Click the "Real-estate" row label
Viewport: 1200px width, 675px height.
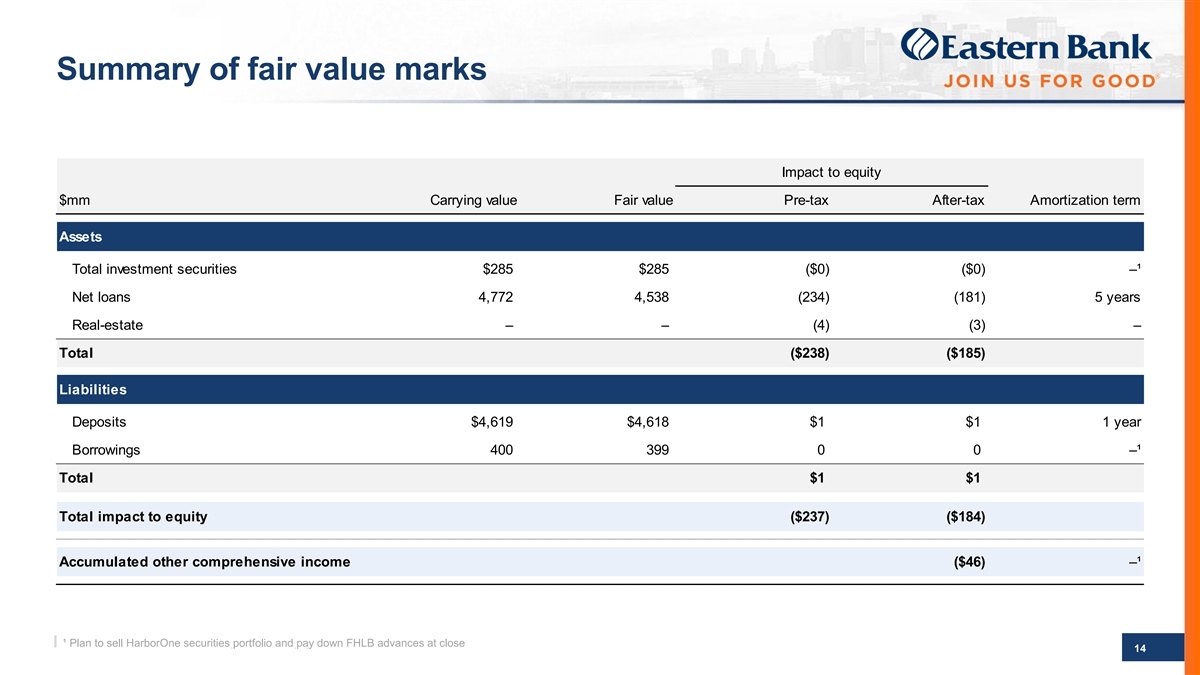[107, 325]
